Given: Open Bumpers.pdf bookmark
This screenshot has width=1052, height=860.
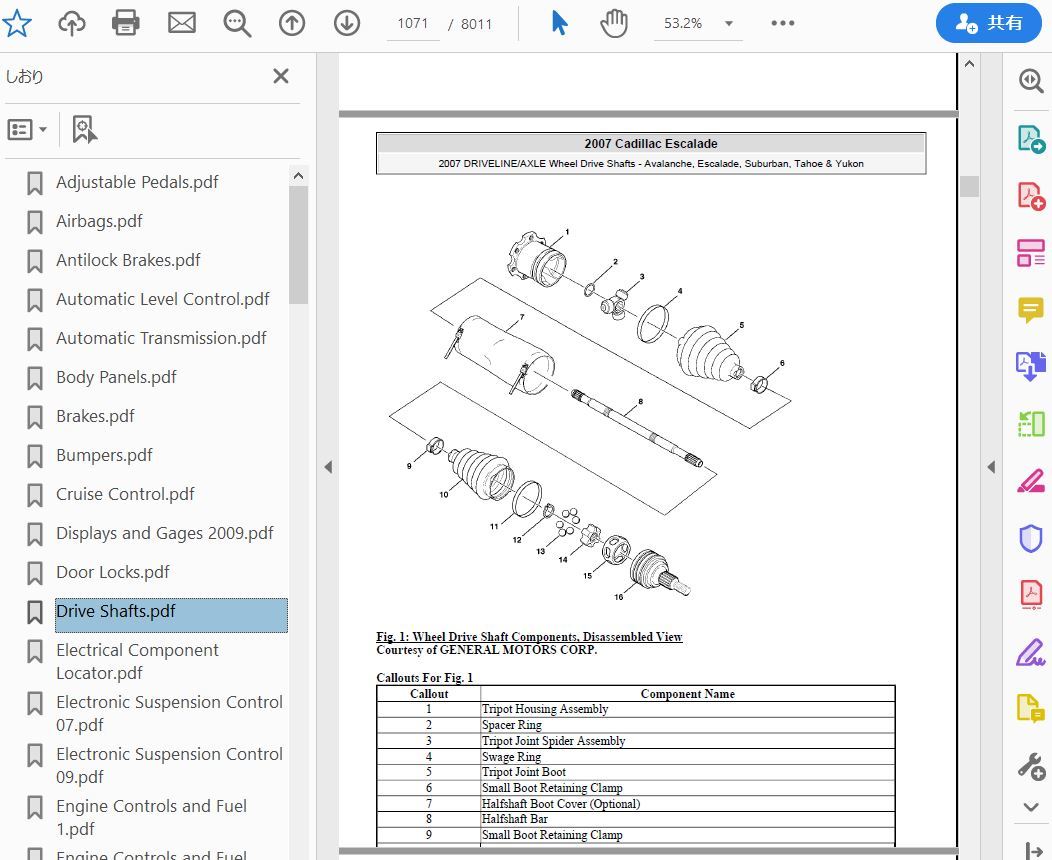Looking at the screenshot, I should tap(104, 455).
